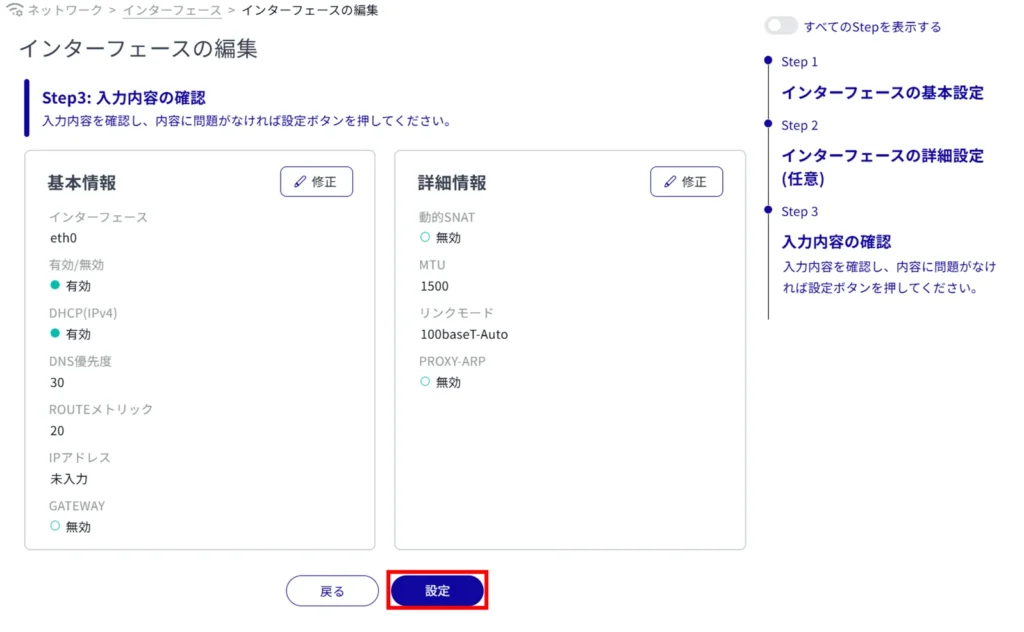
Task: Click 有効/無効 status indicator dot
Action: point(55,285)
